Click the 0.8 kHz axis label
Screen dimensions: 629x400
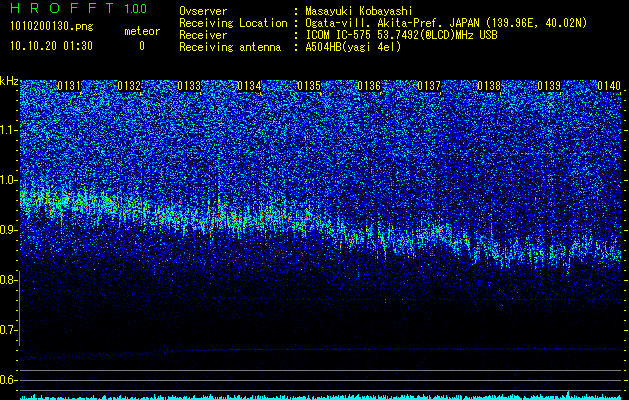10,280
